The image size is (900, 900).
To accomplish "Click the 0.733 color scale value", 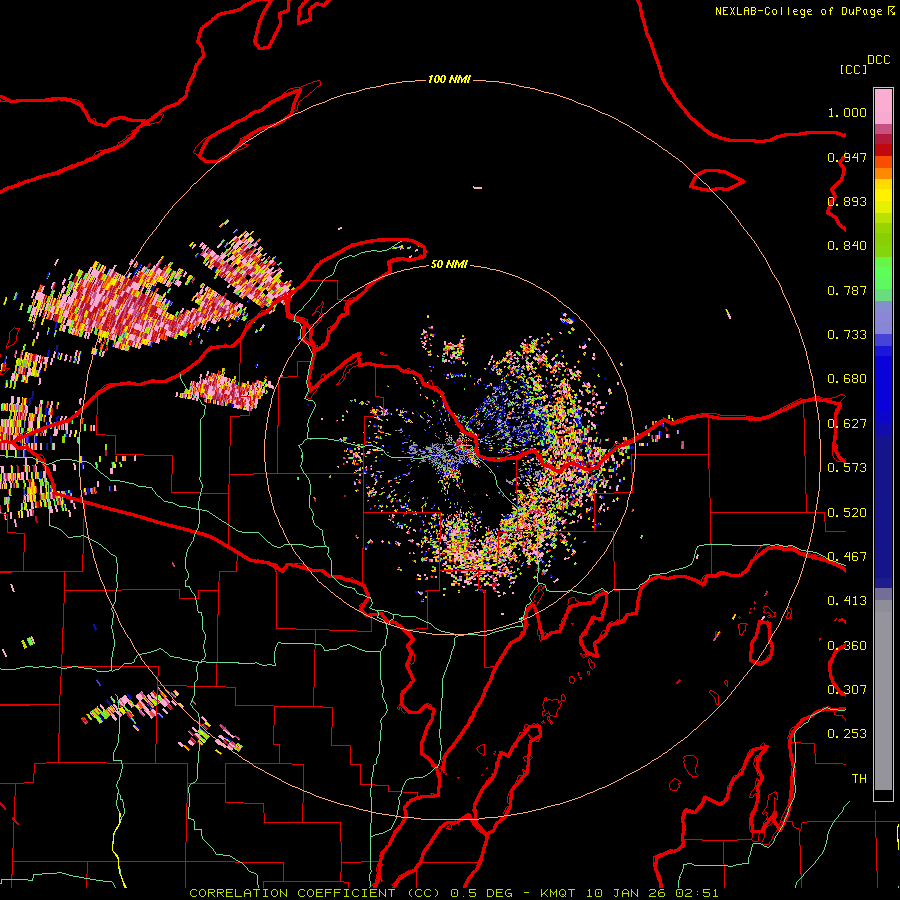I will (x=847, y=335).
